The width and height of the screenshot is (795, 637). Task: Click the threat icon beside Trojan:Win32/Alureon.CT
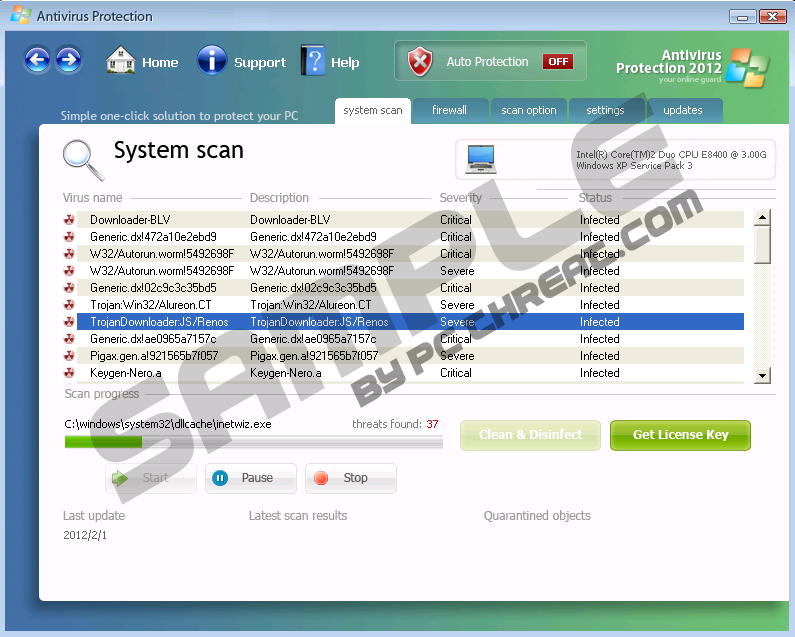click(69, 305)
